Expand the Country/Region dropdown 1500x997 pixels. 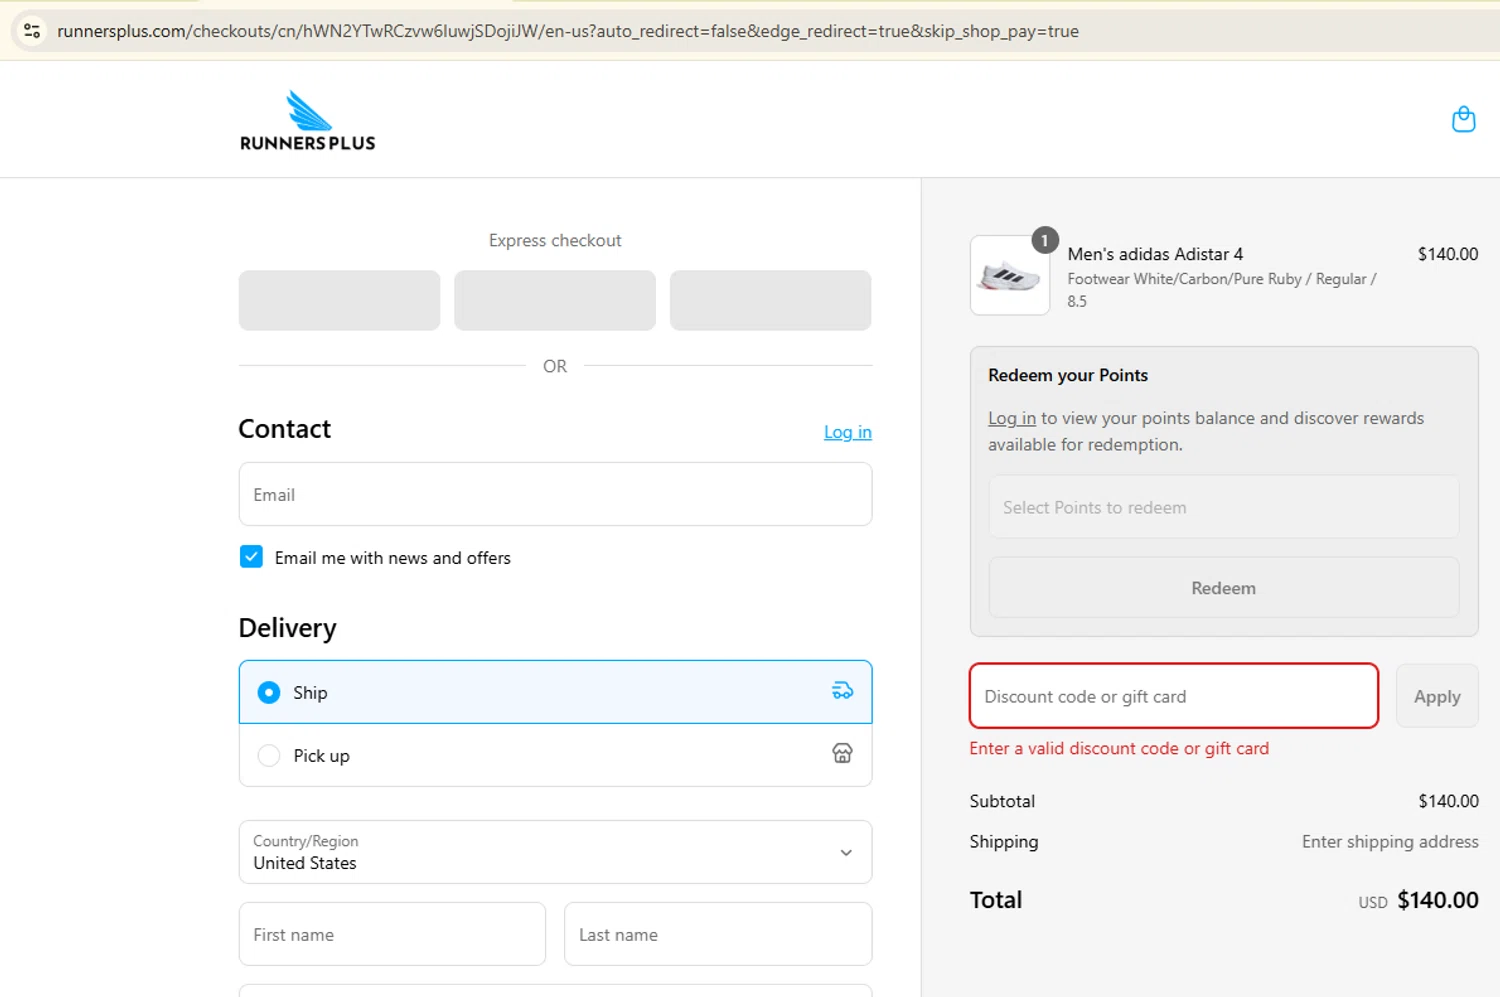point(555,852)
